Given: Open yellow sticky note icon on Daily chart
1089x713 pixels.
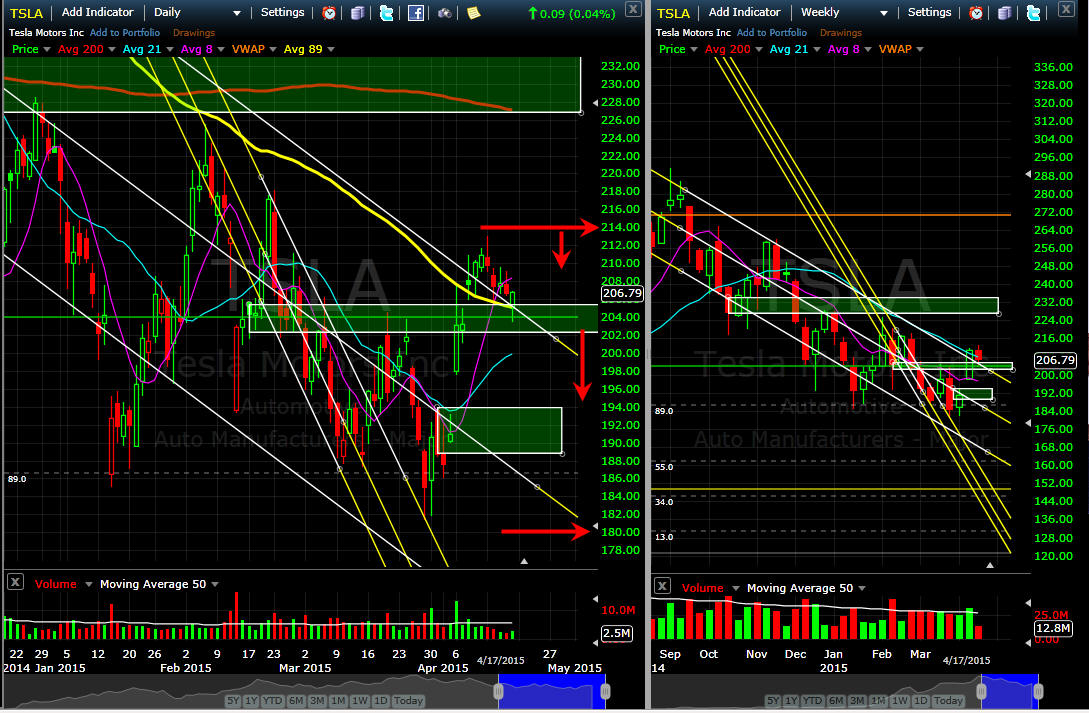Looking at the screenshot, I should point(474,12).
